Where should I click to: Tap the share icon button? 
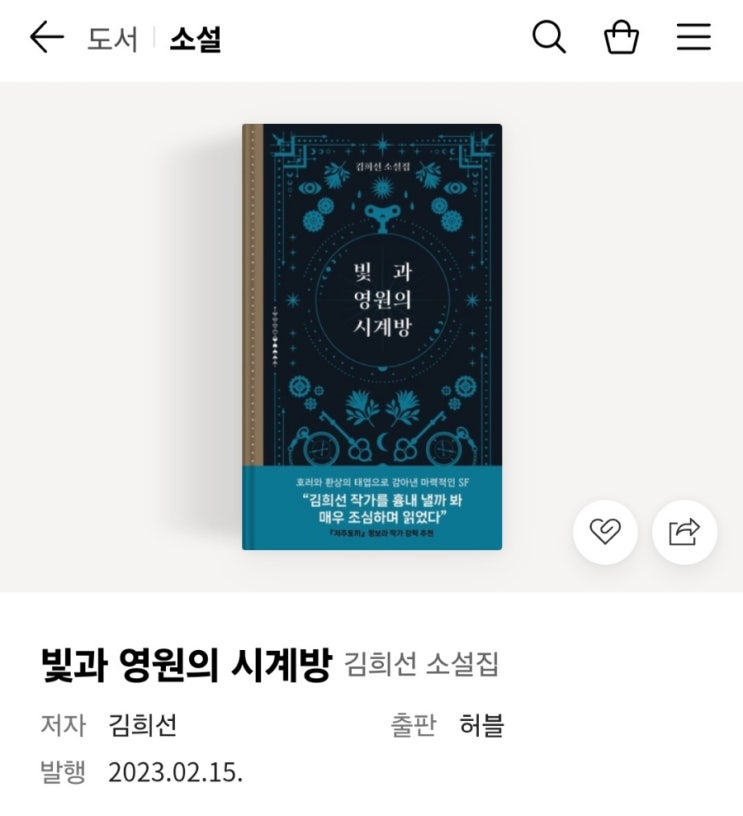684,532
